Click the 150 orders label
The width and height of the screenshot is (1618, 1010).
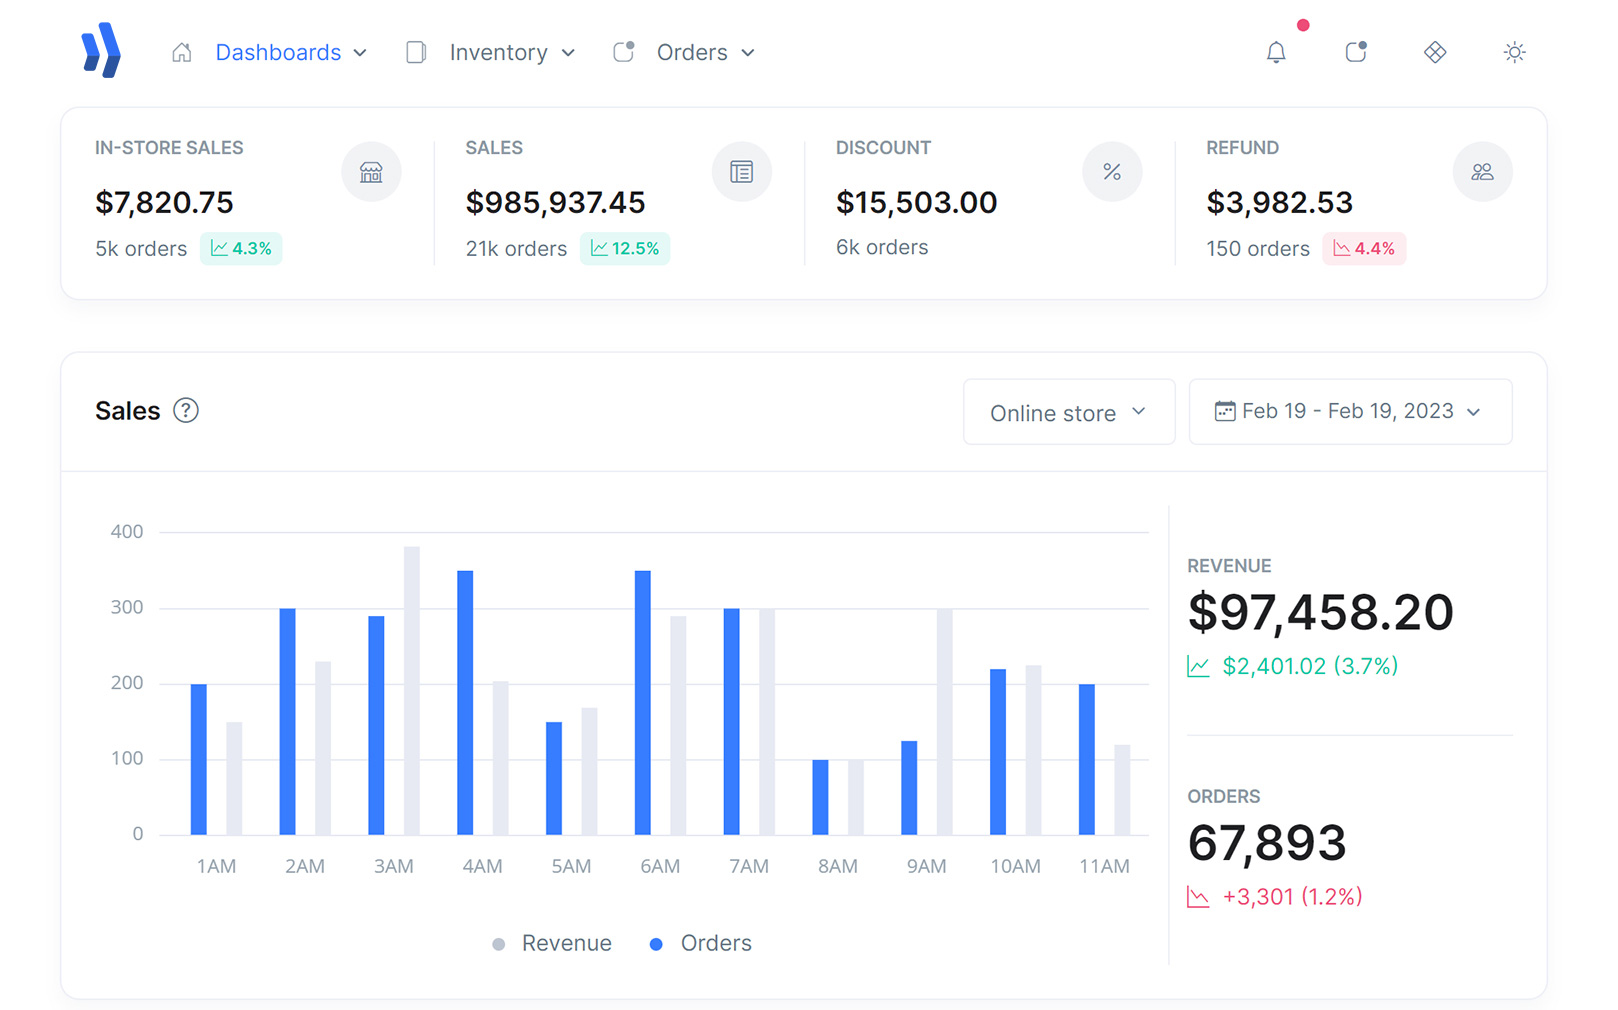[x=1258, y=249]
